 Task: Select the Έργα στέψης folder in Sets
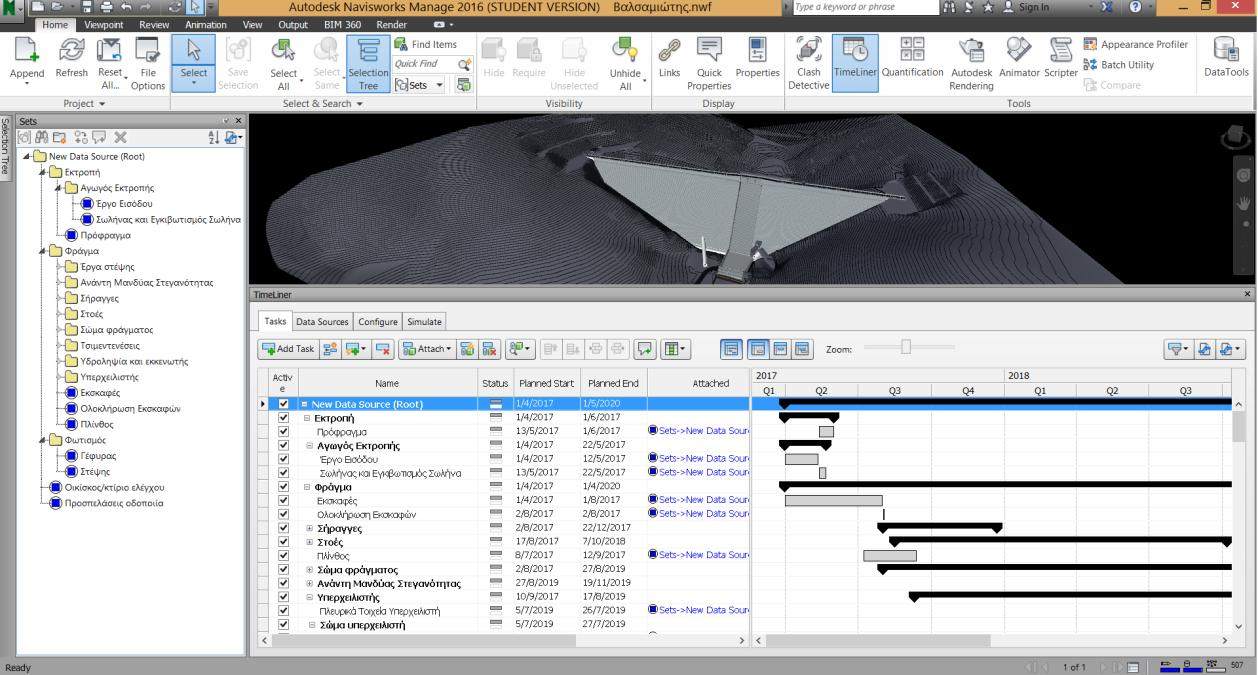coord(107,266)
